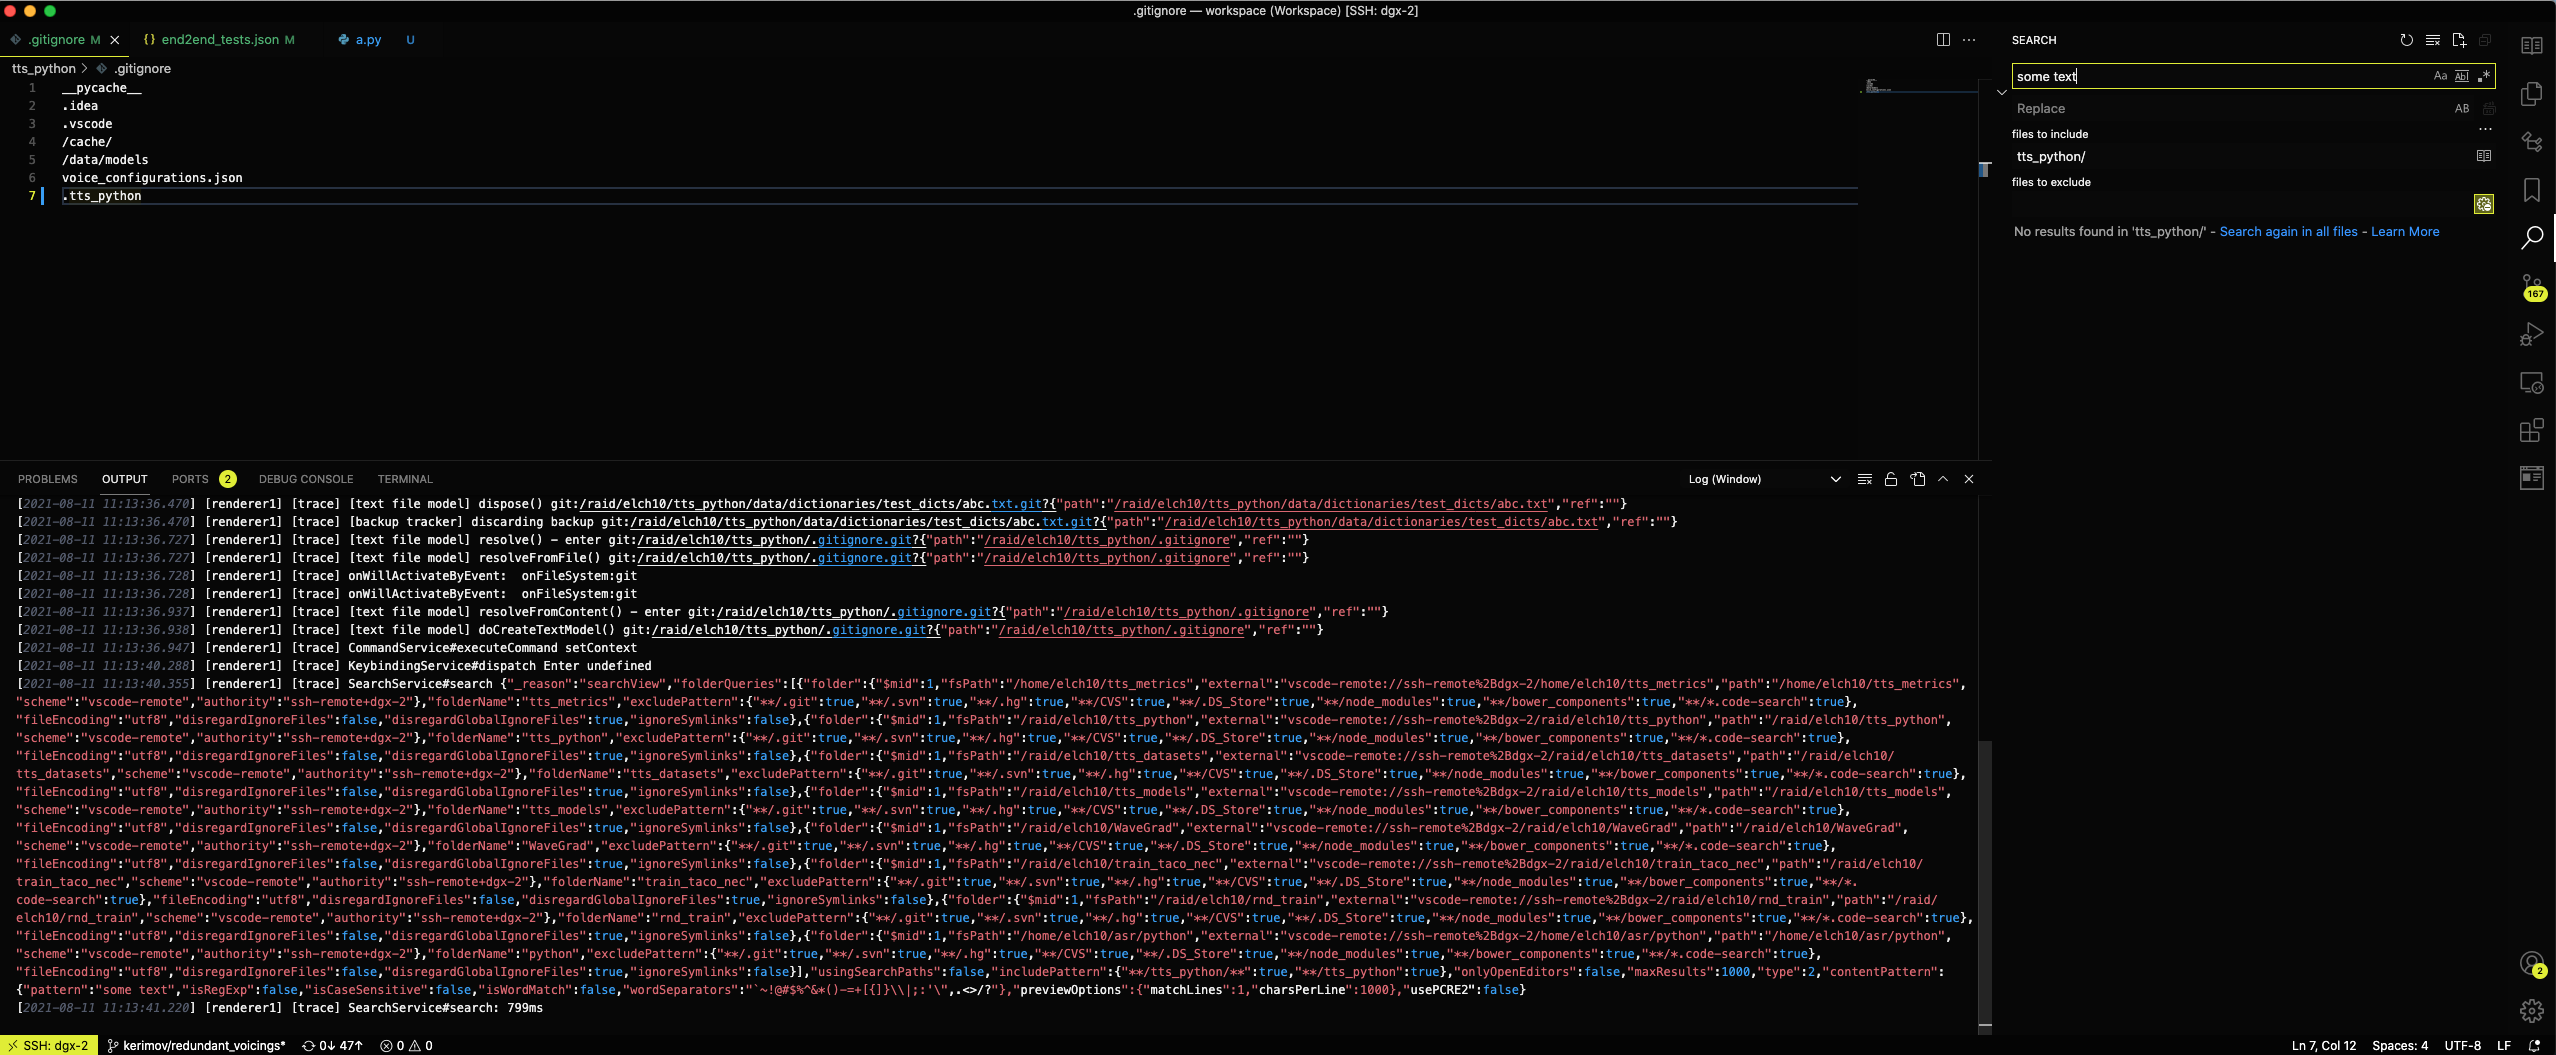Open the Remote Explorer view

click(2532, 382)
